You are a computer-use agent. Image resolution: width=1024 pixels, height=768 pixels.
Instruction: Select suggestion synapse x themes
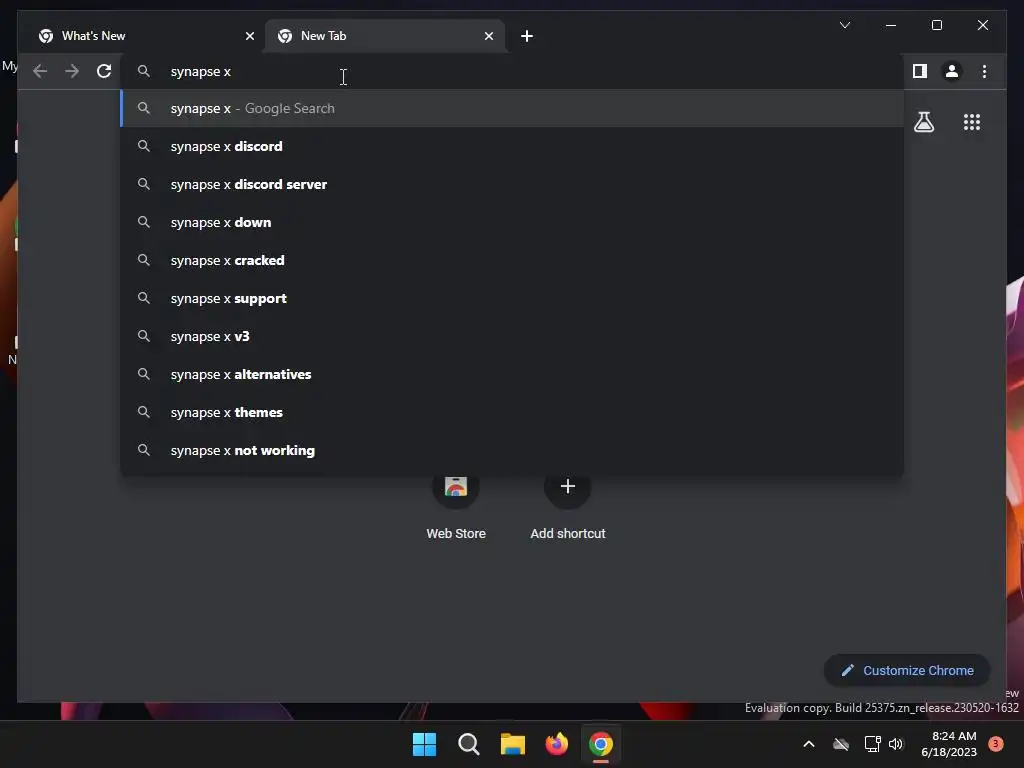click(513, 412)
